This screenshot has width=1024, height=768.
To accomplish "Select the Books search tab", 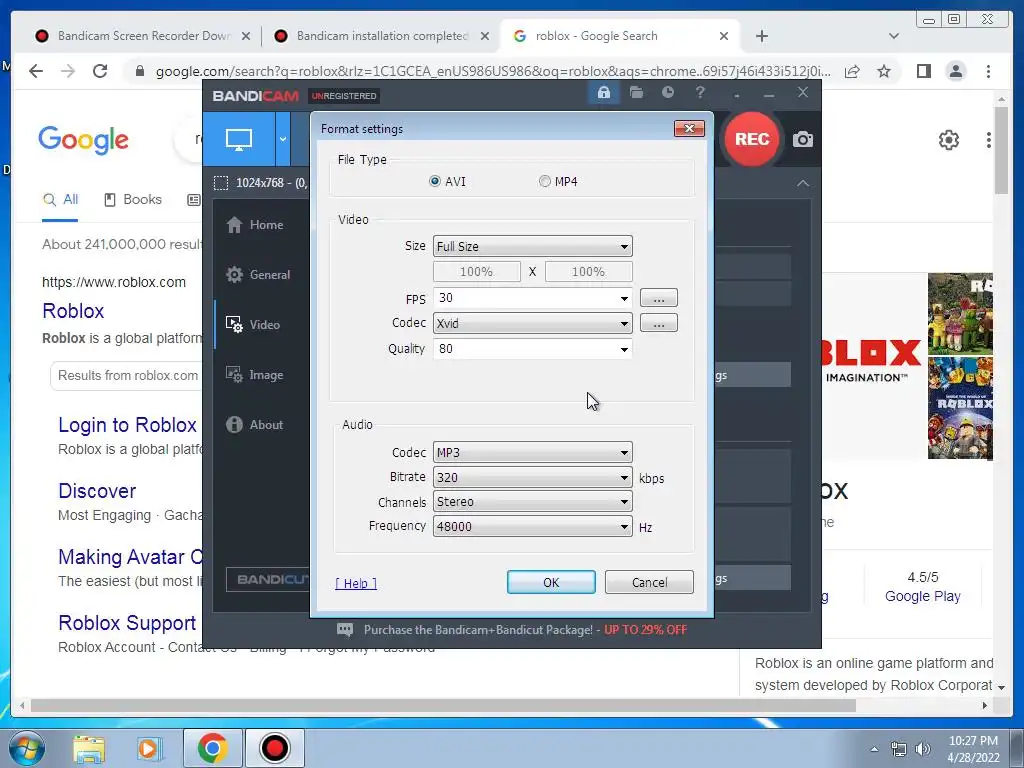I will tap(133, 200).
